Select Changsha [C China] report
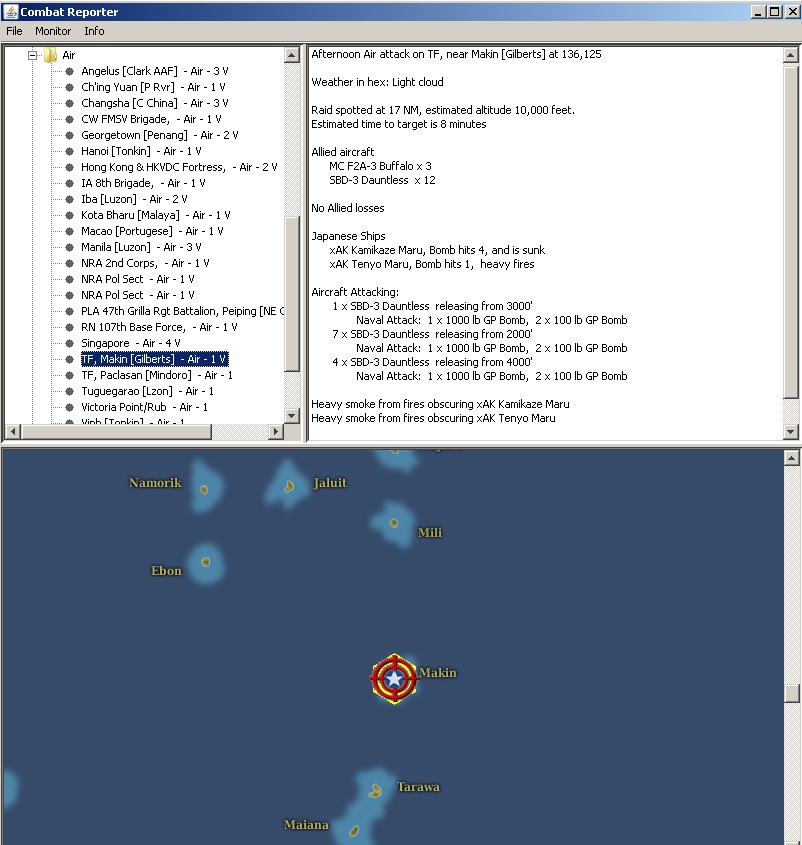Image resolution: width=802 pixels, height=845 pixels. tap(155, 103)
